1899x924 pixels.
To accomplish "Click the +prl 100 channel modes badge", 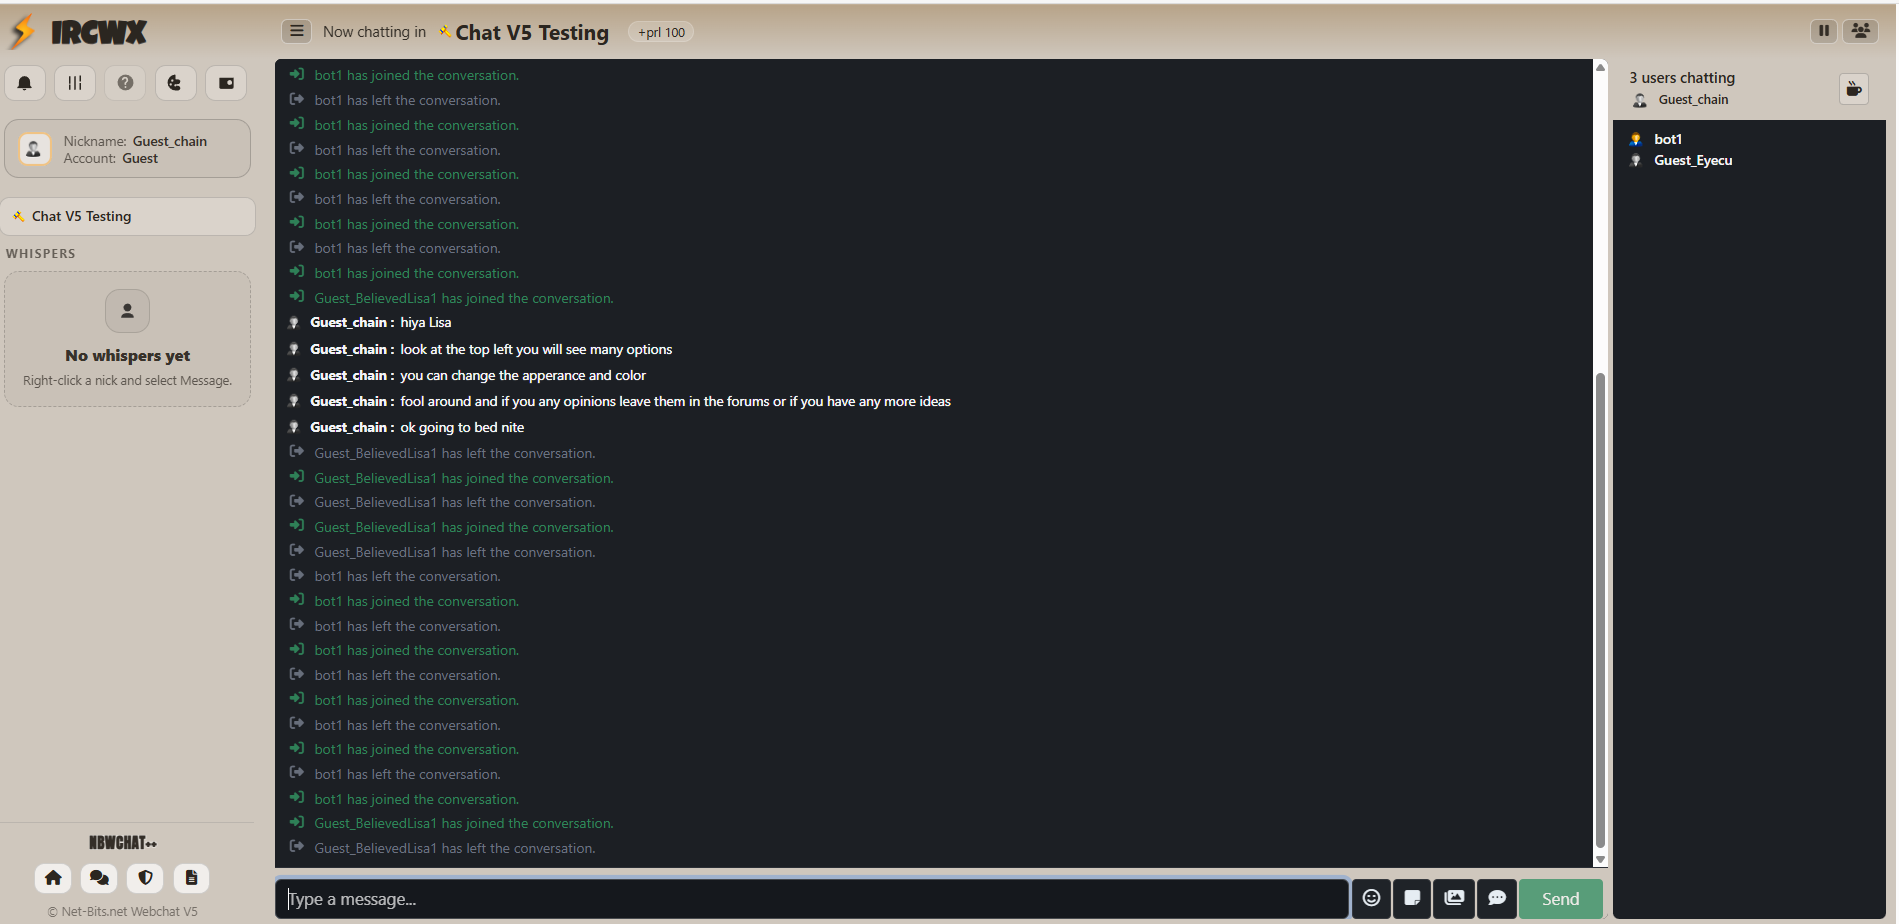I will [x=661, y=32].
